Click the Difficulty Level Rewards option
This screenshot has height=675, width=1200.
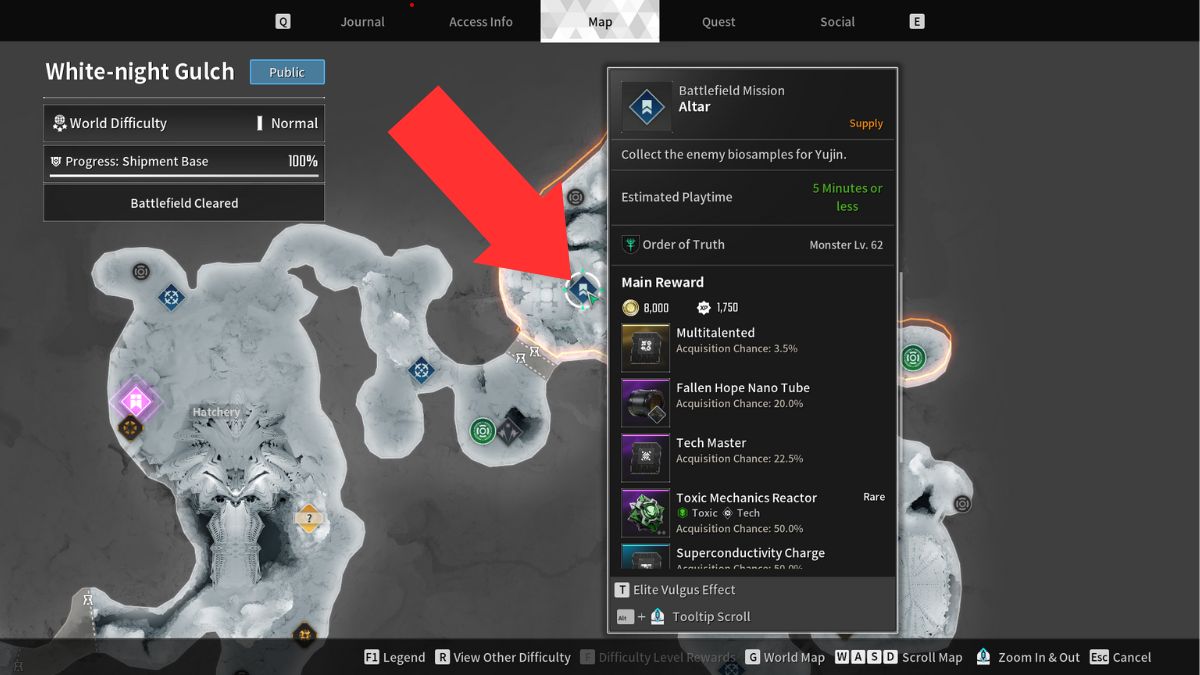(x=658, y=657)
